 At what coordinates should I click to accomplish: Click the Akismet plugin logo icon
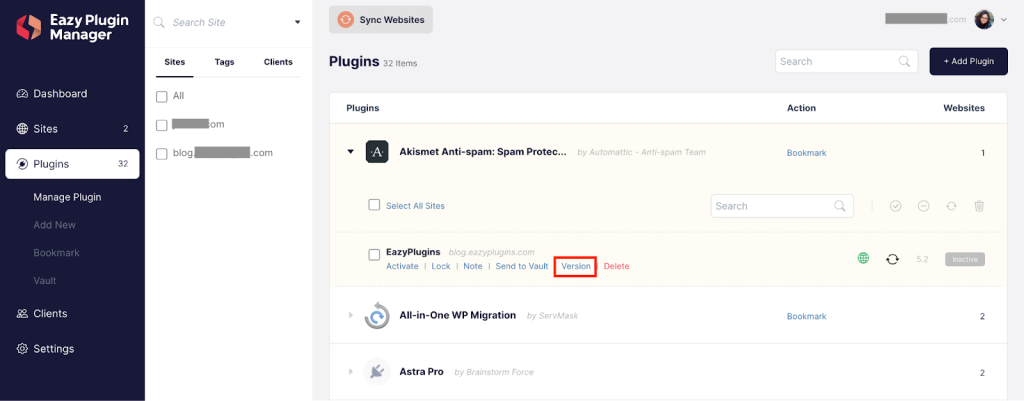coord(377,152)
